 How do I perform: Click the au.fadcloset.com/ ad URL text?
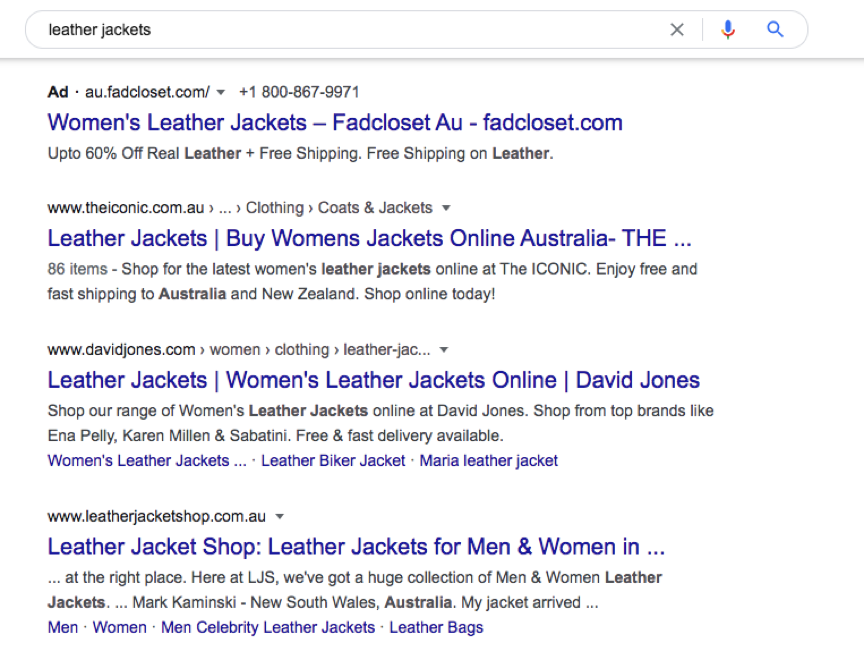147,92
